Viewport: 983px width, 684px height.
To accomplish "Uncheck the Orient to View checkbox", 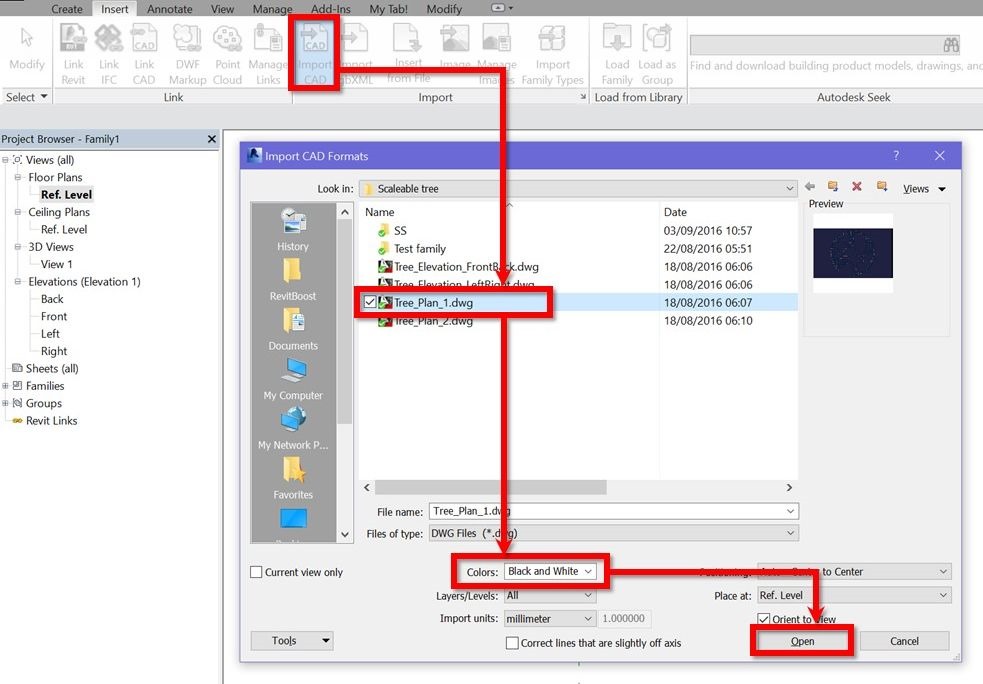I will [764, 619].
